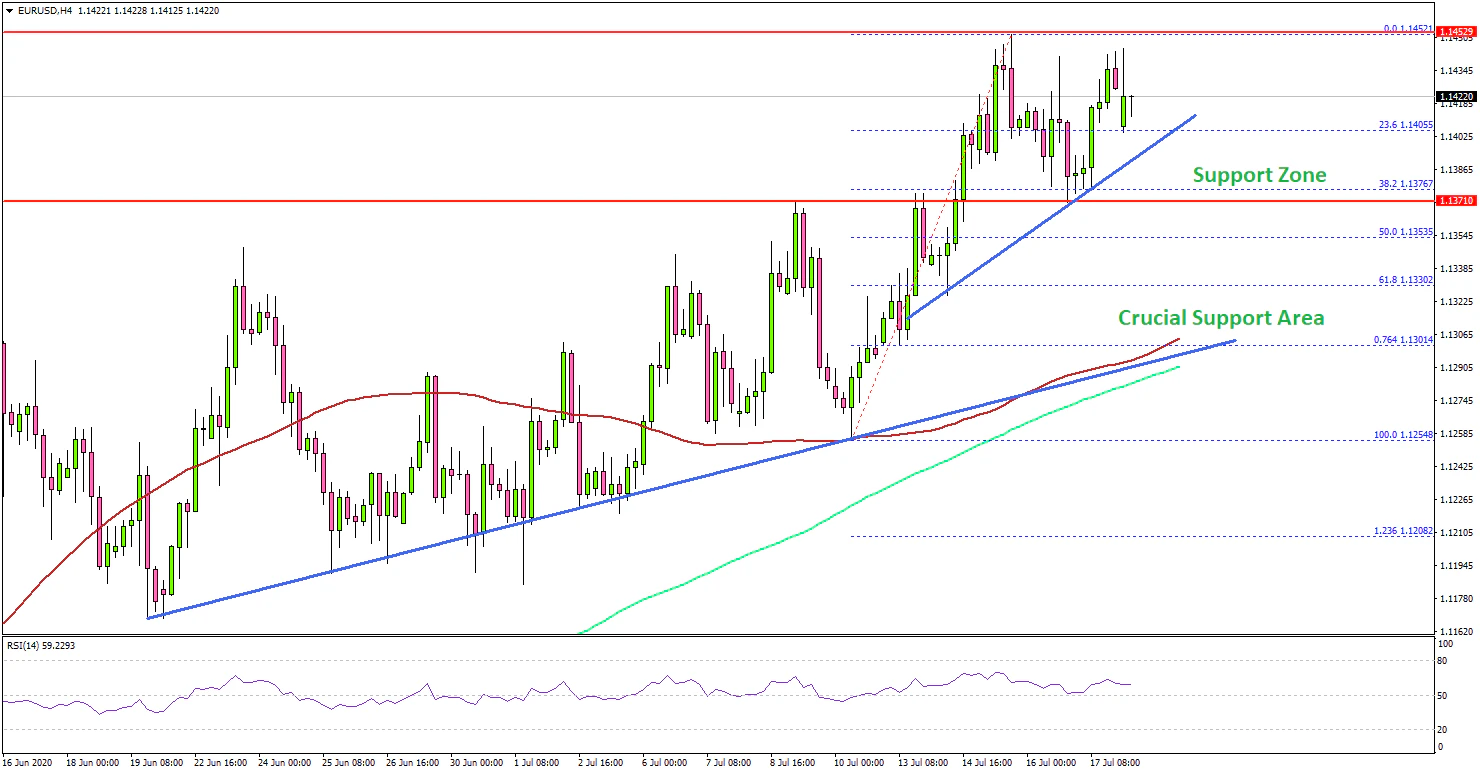Select the 50.0 Fibonacci level label

[1407, 232]
